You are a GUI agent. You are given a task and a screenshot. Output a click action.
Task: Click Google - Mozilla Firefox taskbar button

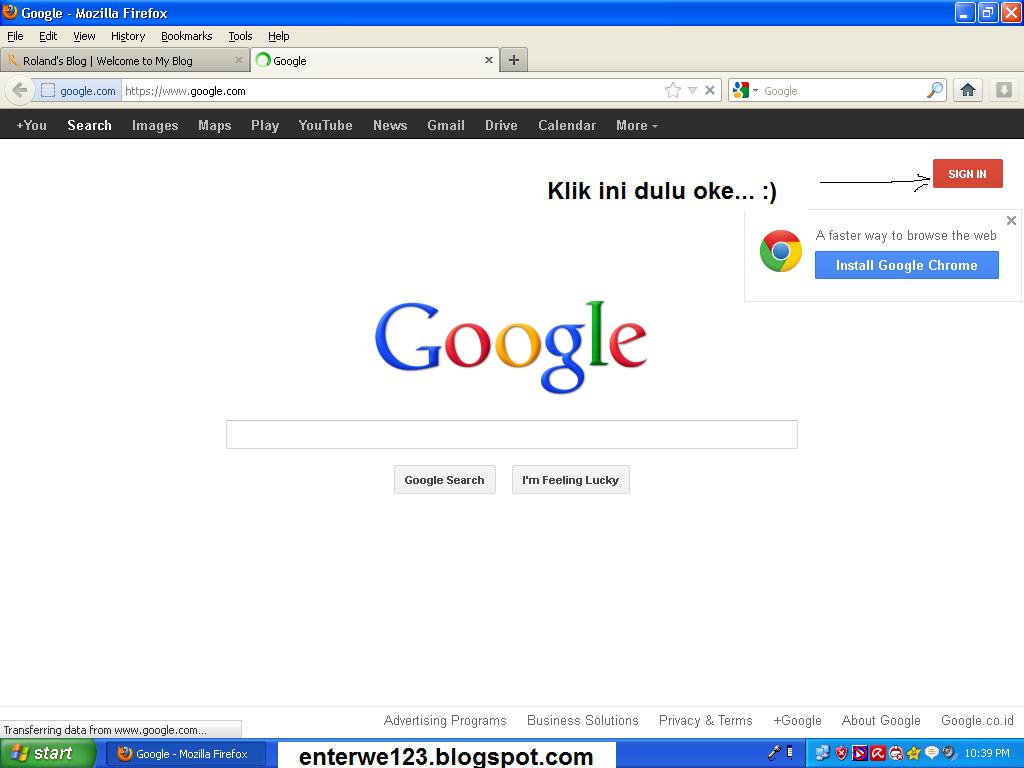[x=185, y=754]
